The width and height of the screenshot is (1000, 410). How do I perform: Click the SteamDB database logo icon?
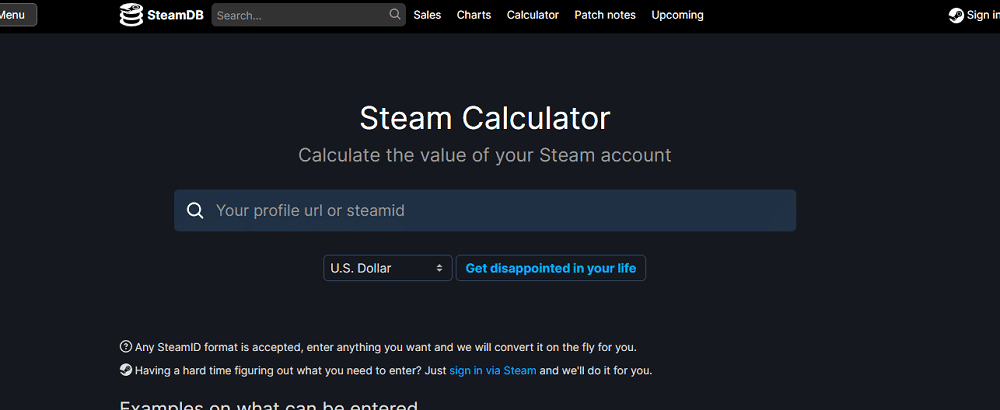[x=131, y=15]
